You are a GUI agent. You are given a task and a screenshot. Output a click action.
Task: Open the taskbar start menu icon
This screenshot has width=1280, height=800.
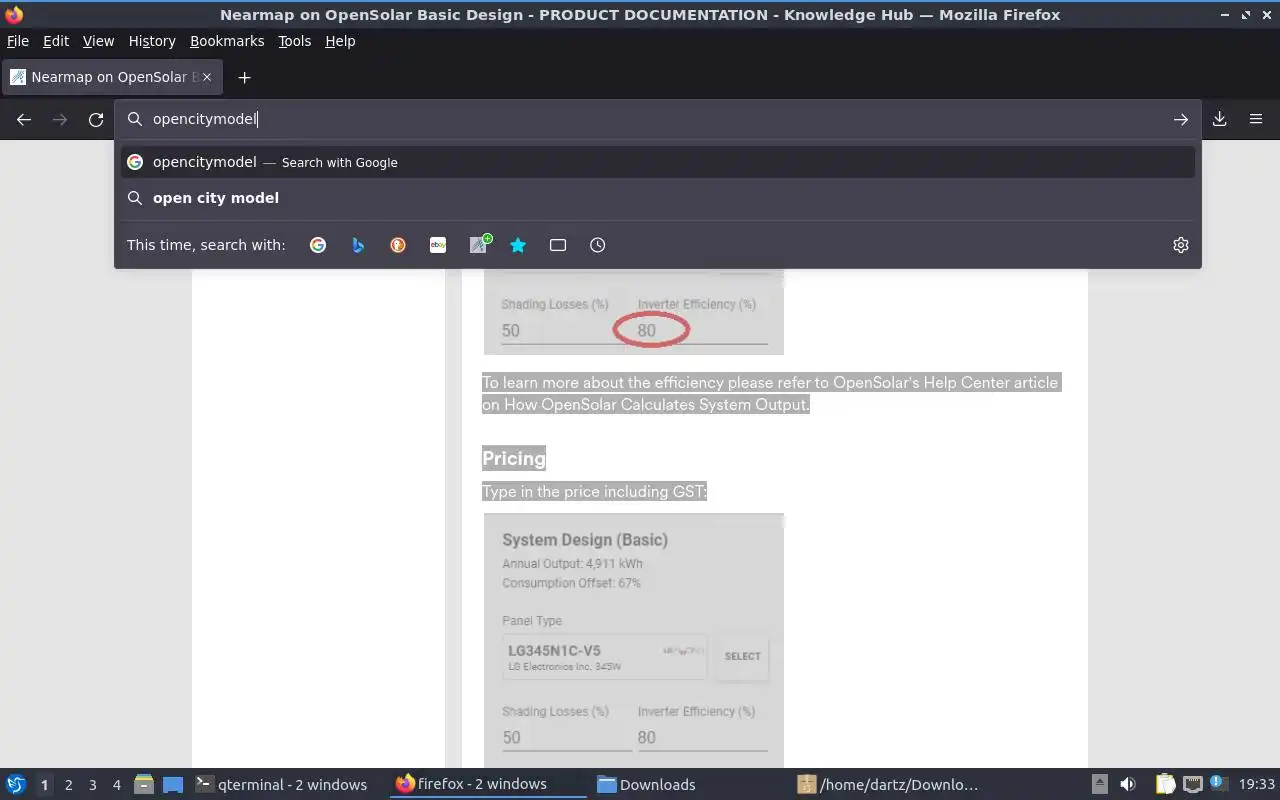click(x=16, y=784)
